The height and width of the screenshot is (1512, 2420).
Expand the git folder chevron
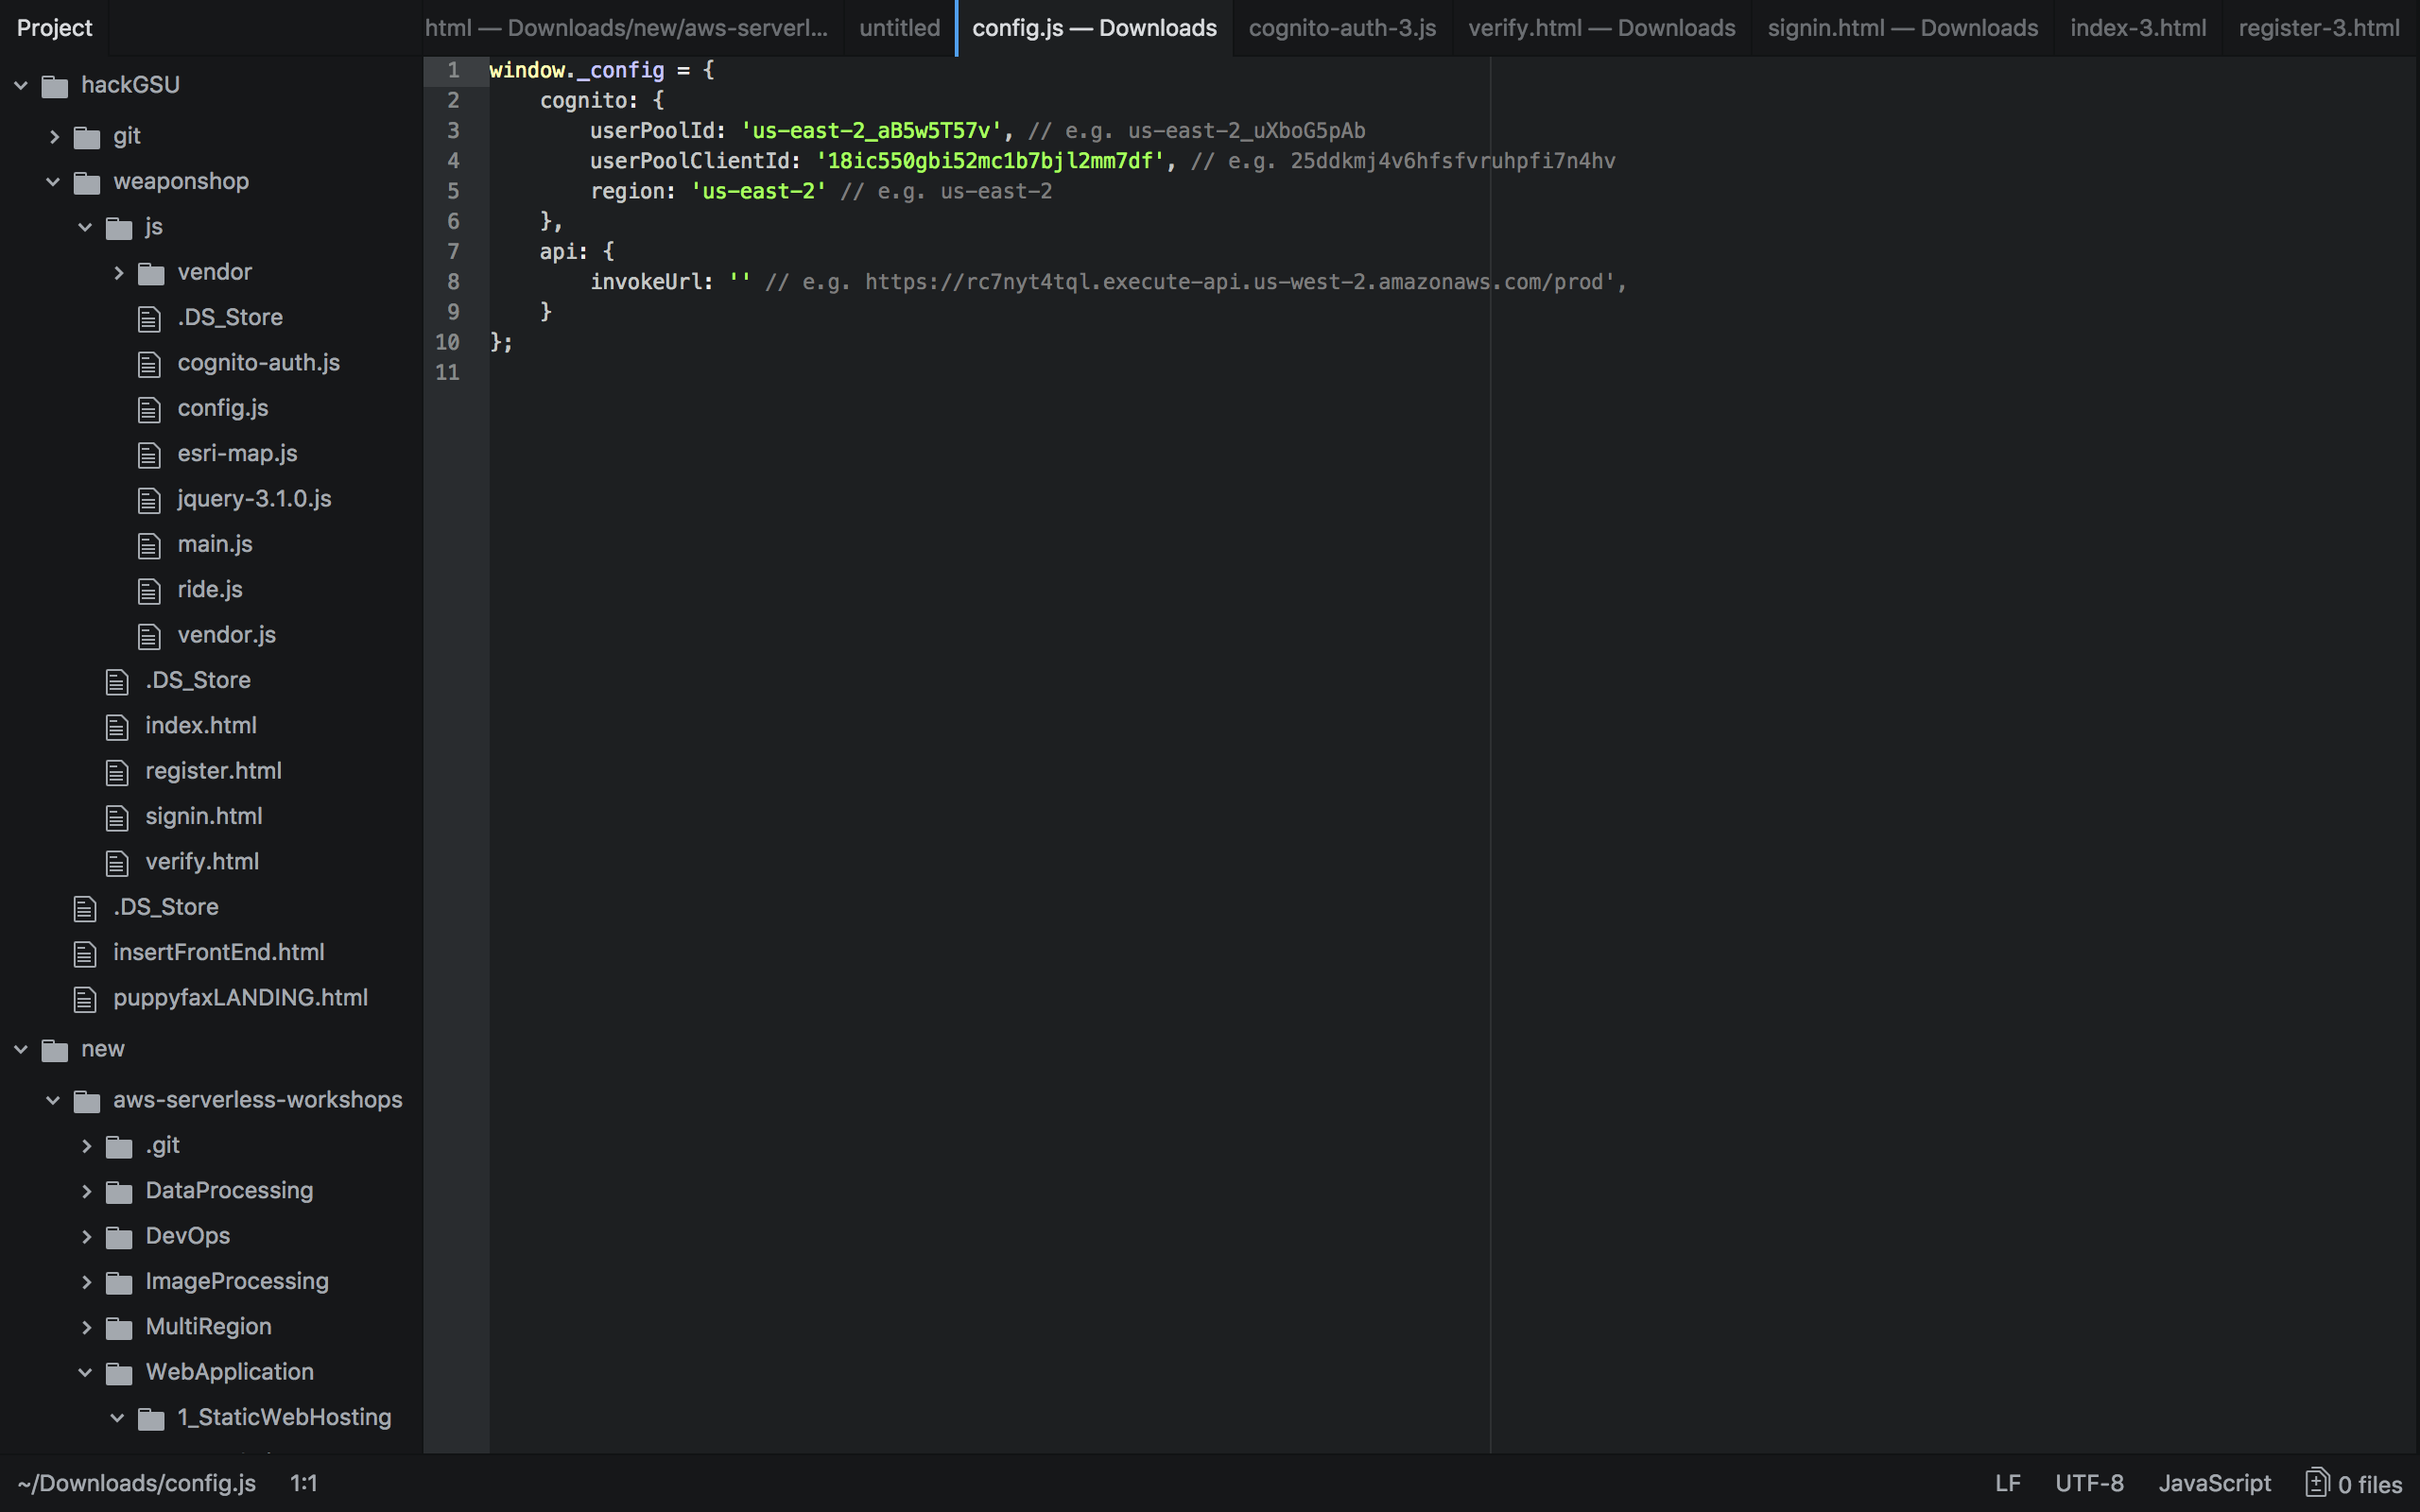(x=54, y=137)
